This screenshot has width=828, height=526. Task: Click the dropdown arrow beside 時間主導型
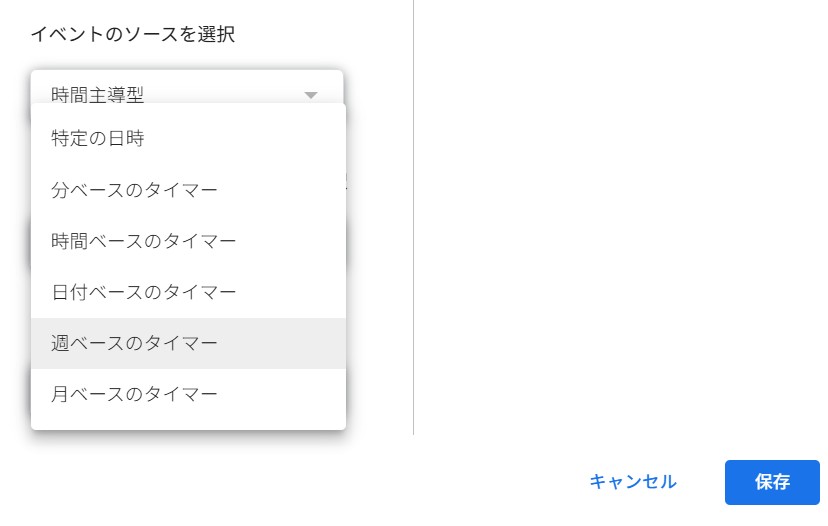pyautogui.click(x=310, y=95)
